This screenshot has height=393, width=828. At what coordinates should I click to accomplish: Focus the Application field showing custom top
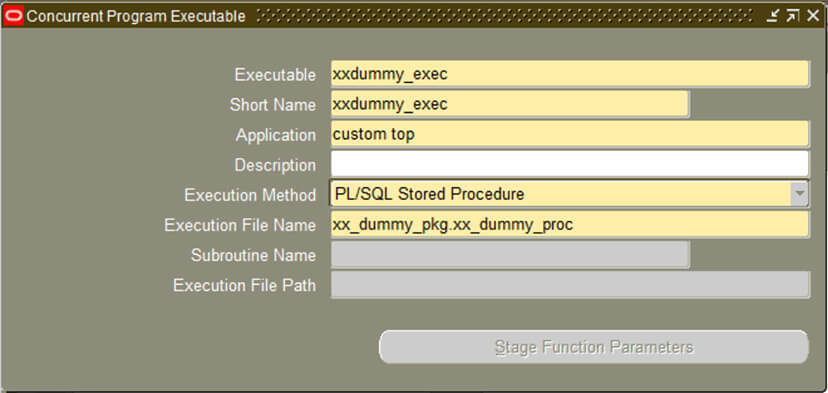[570, 134]
